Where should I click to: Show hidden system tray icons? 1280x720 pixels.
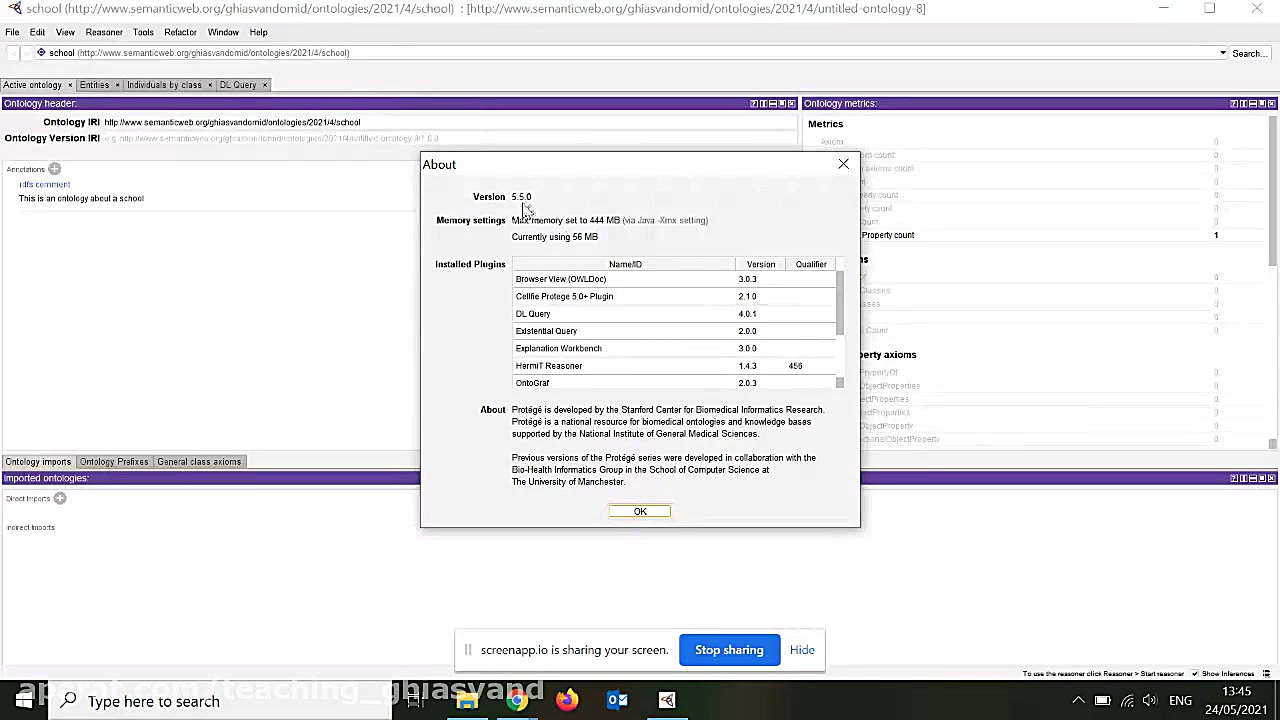click(1078, 701)
